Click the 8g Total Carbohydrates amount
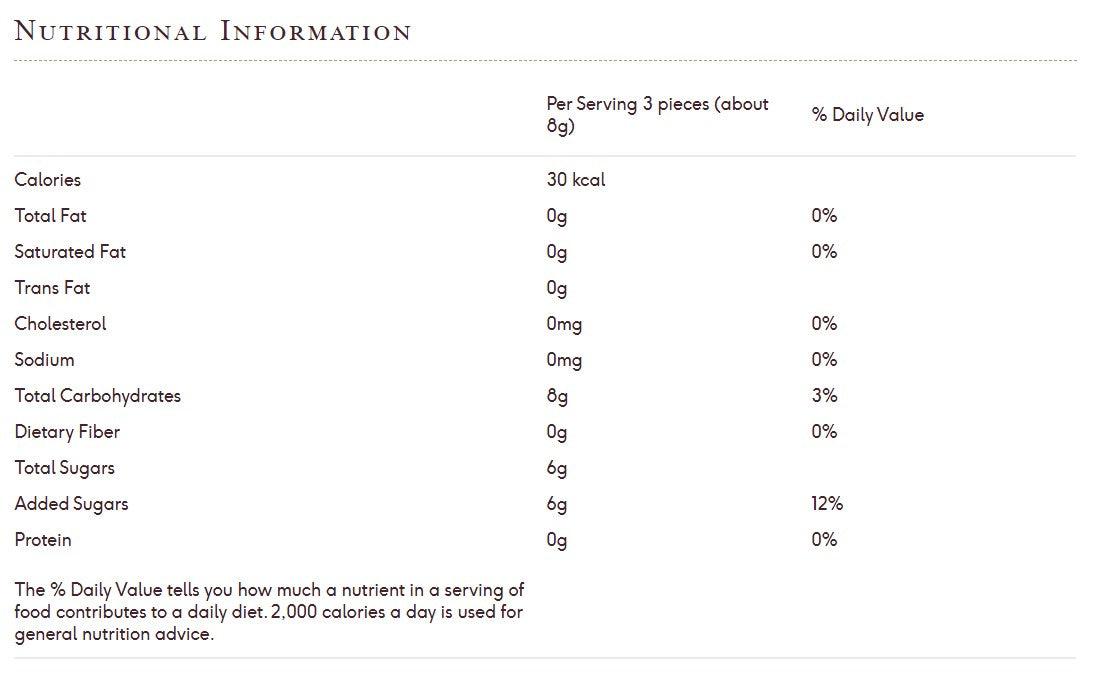Screen dimensions: 1094x677 tap(557, 396)
